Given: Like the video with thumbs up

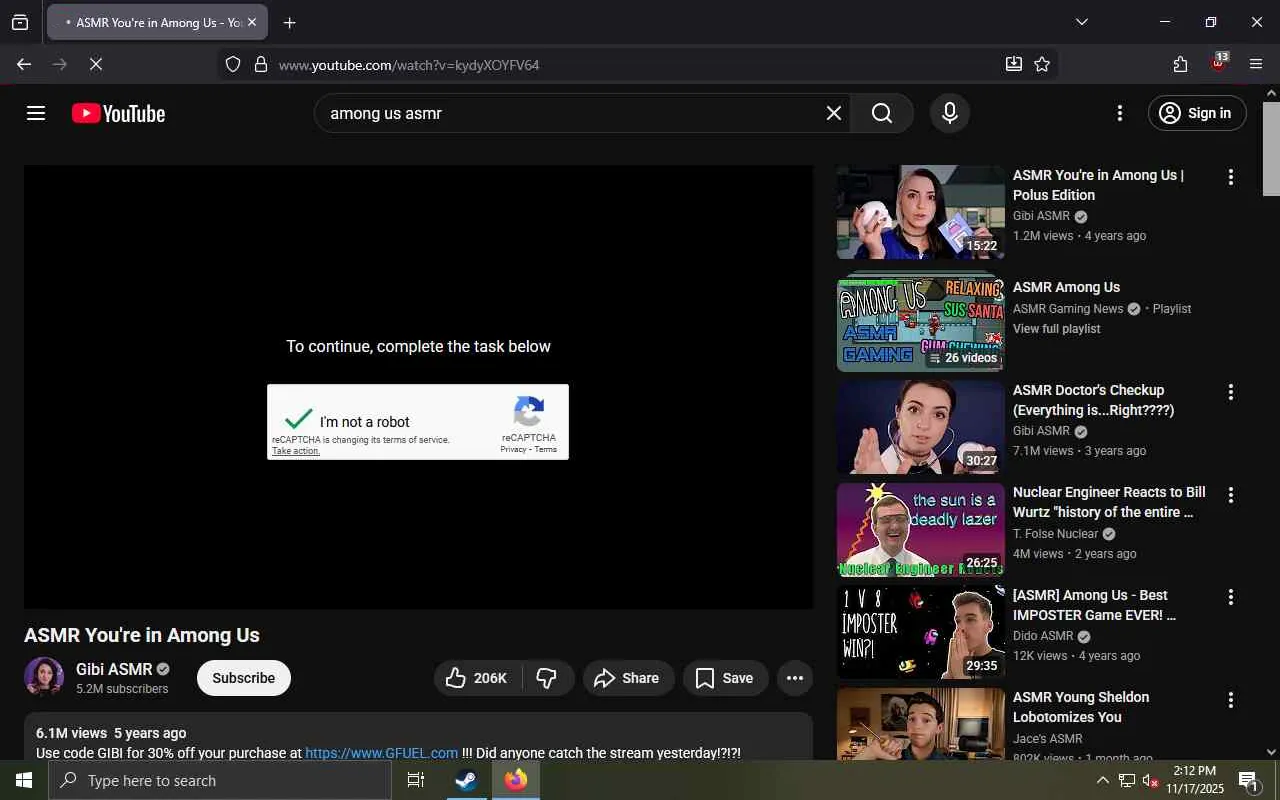Looking at the screenshot, I should coord(476,678).
